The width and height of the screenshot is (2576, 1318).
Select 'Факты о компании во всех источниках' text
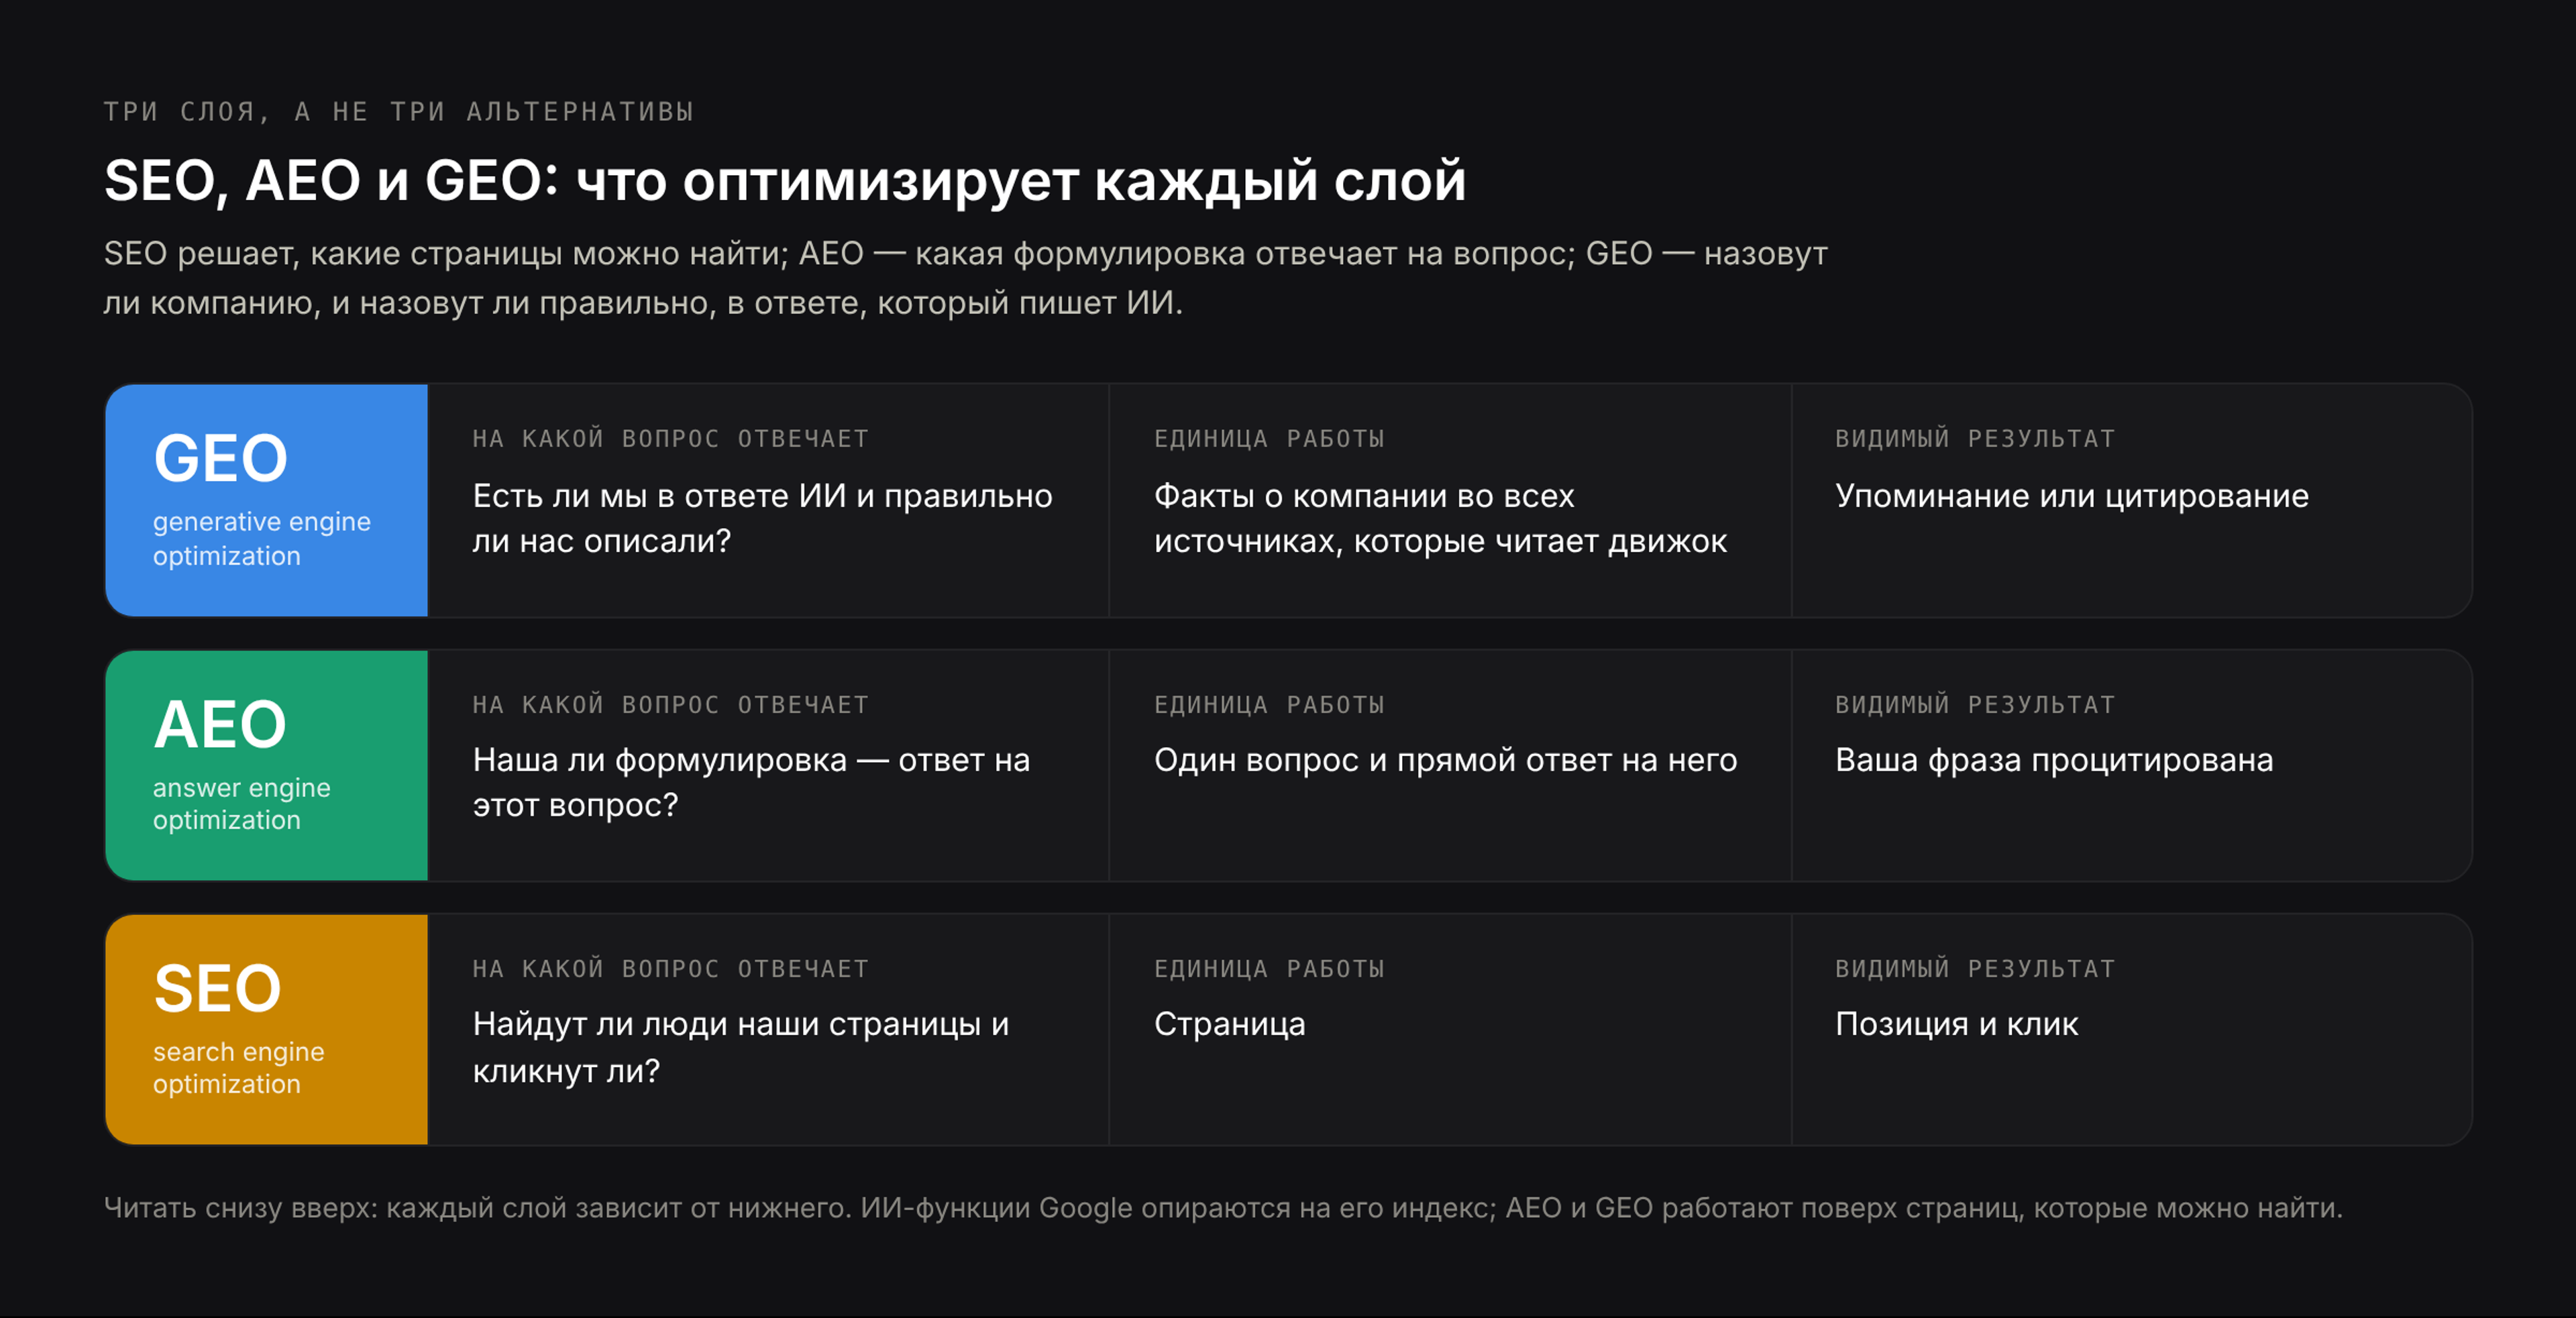(1440, 518)
